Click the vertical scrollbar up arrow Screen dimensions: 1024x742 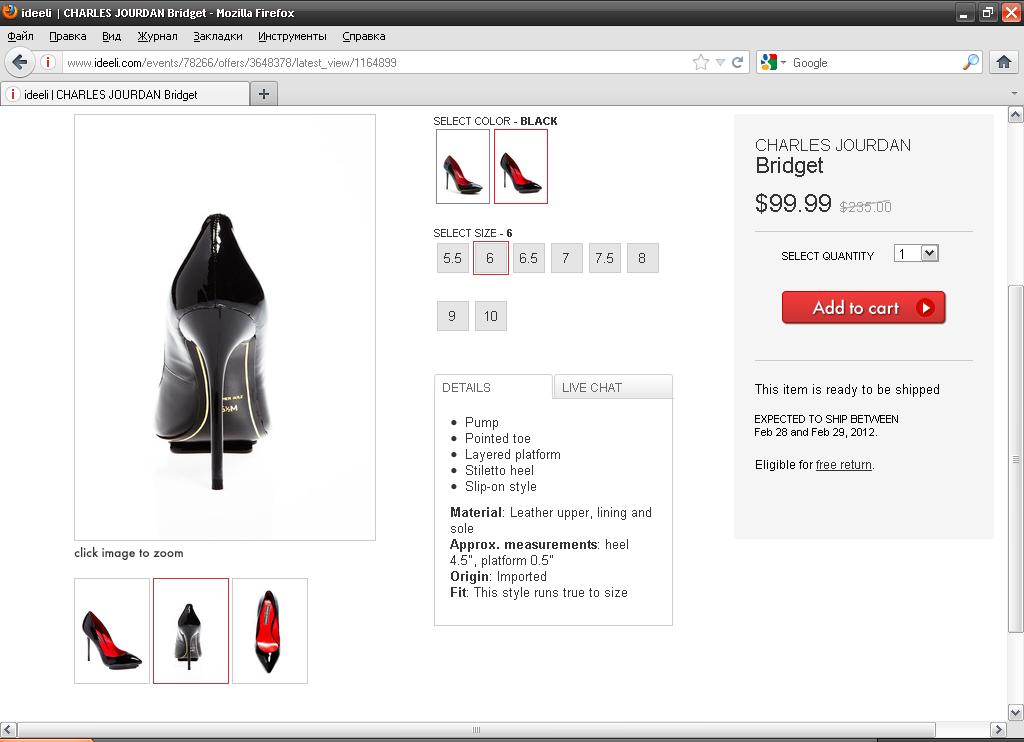1016,115
